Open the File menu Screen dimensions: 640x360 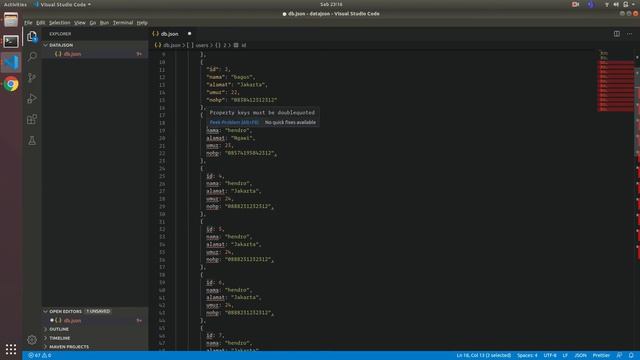28,22
